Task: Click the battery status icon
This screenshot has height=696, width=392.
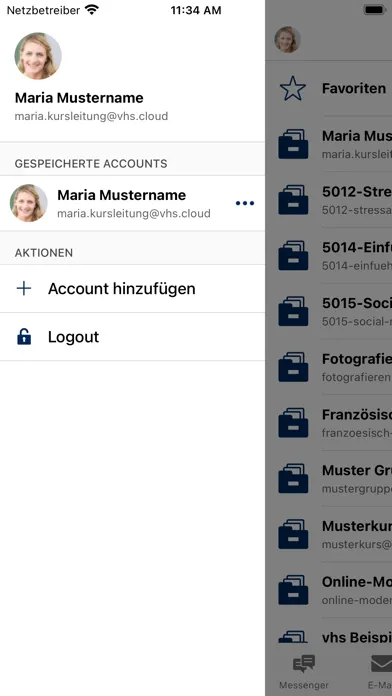Action: (x=374, y=10)
